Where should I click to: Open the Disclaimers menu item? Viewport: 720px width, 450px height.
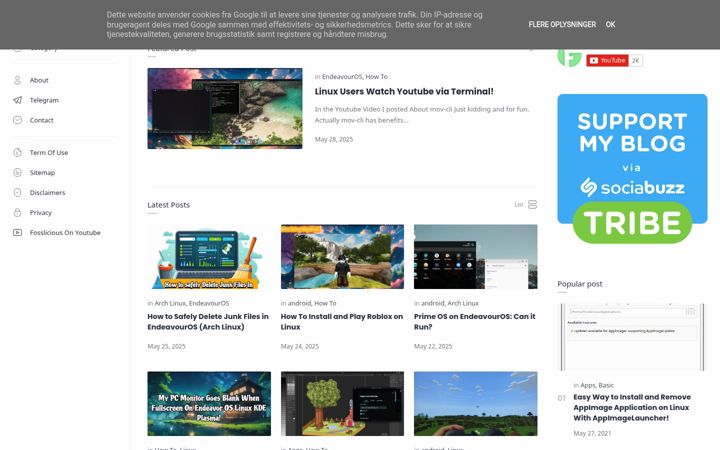click(47, 192)
